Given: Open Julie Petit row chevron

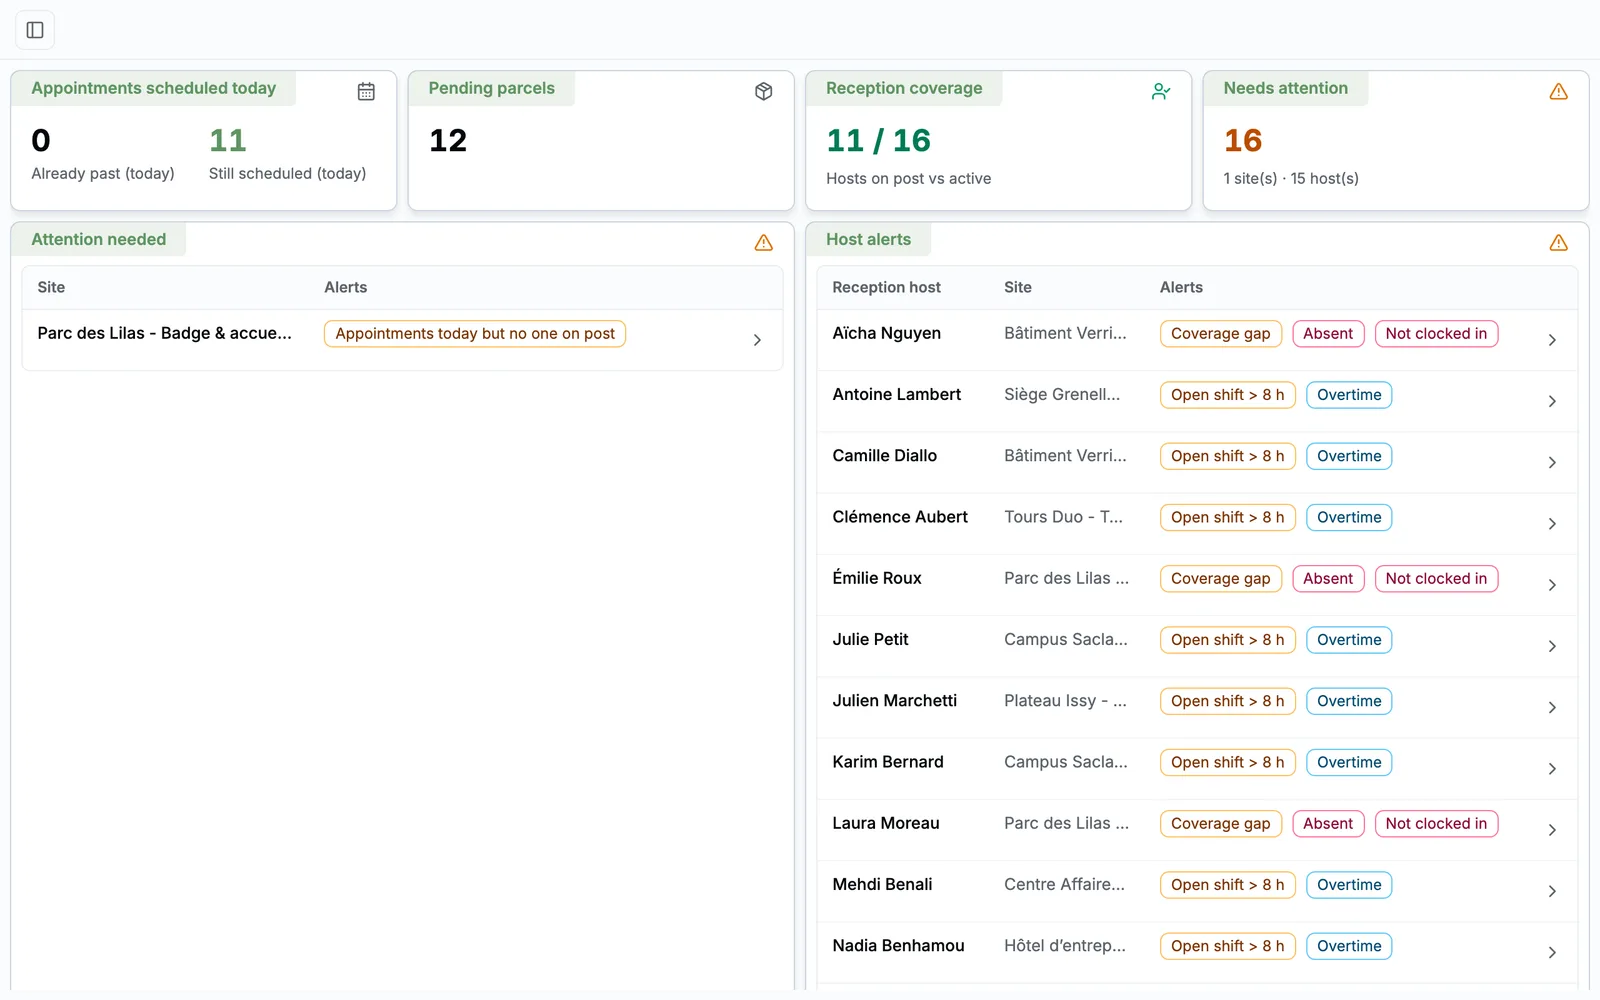Looking at the screenshot, I should pos(1552,646).
